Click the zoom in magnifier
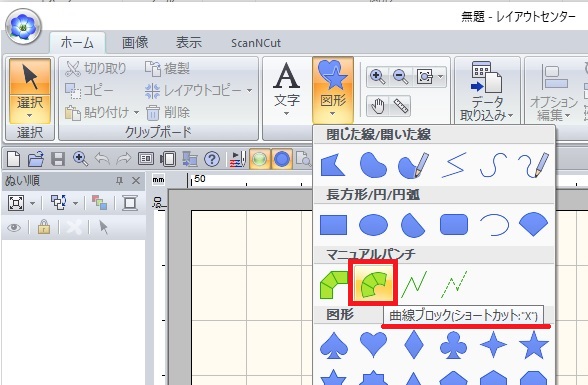 378,77
